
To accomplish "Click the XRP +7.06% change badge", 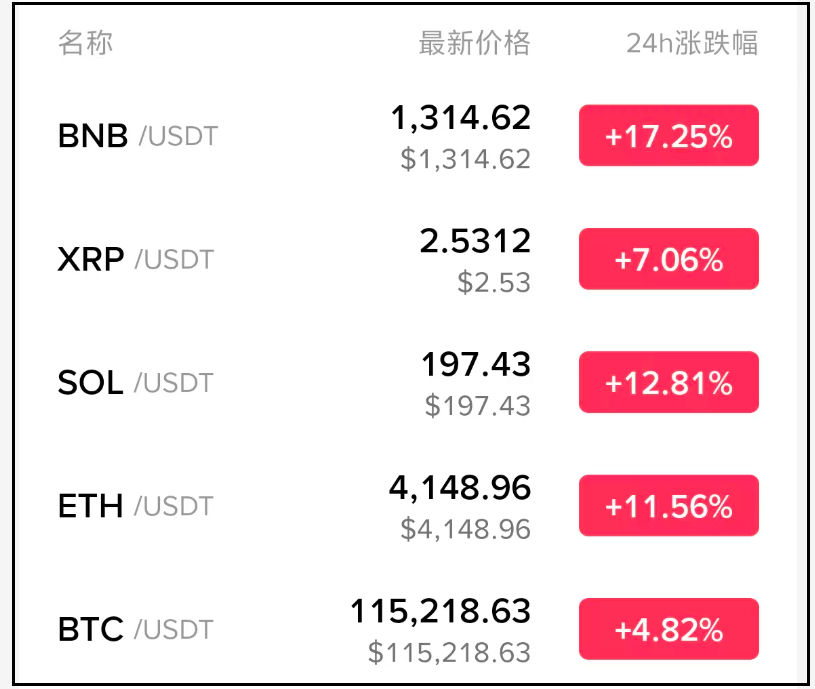I will coord(668,260).
